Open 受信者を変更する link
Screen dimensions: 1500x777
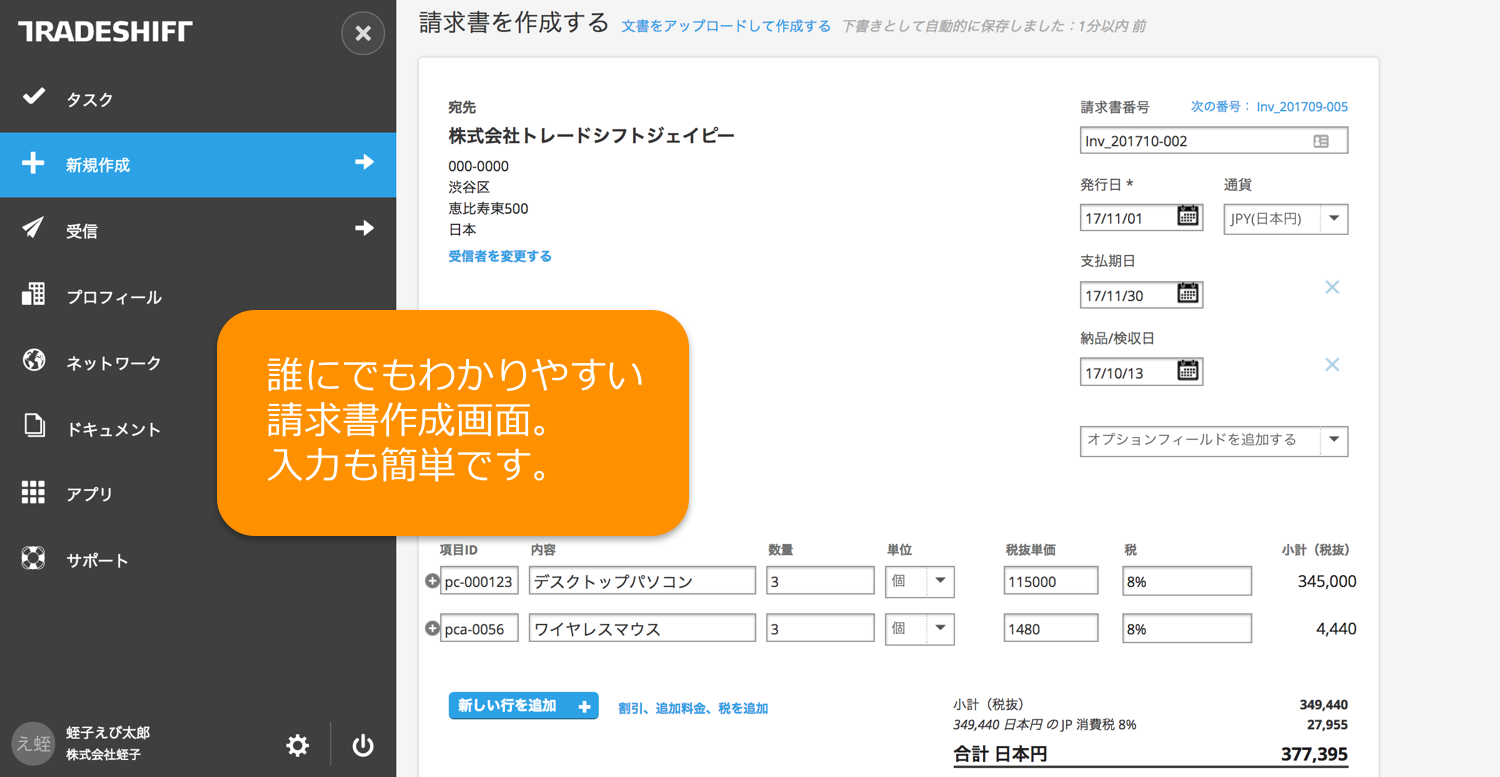click(x=500, y=255)
